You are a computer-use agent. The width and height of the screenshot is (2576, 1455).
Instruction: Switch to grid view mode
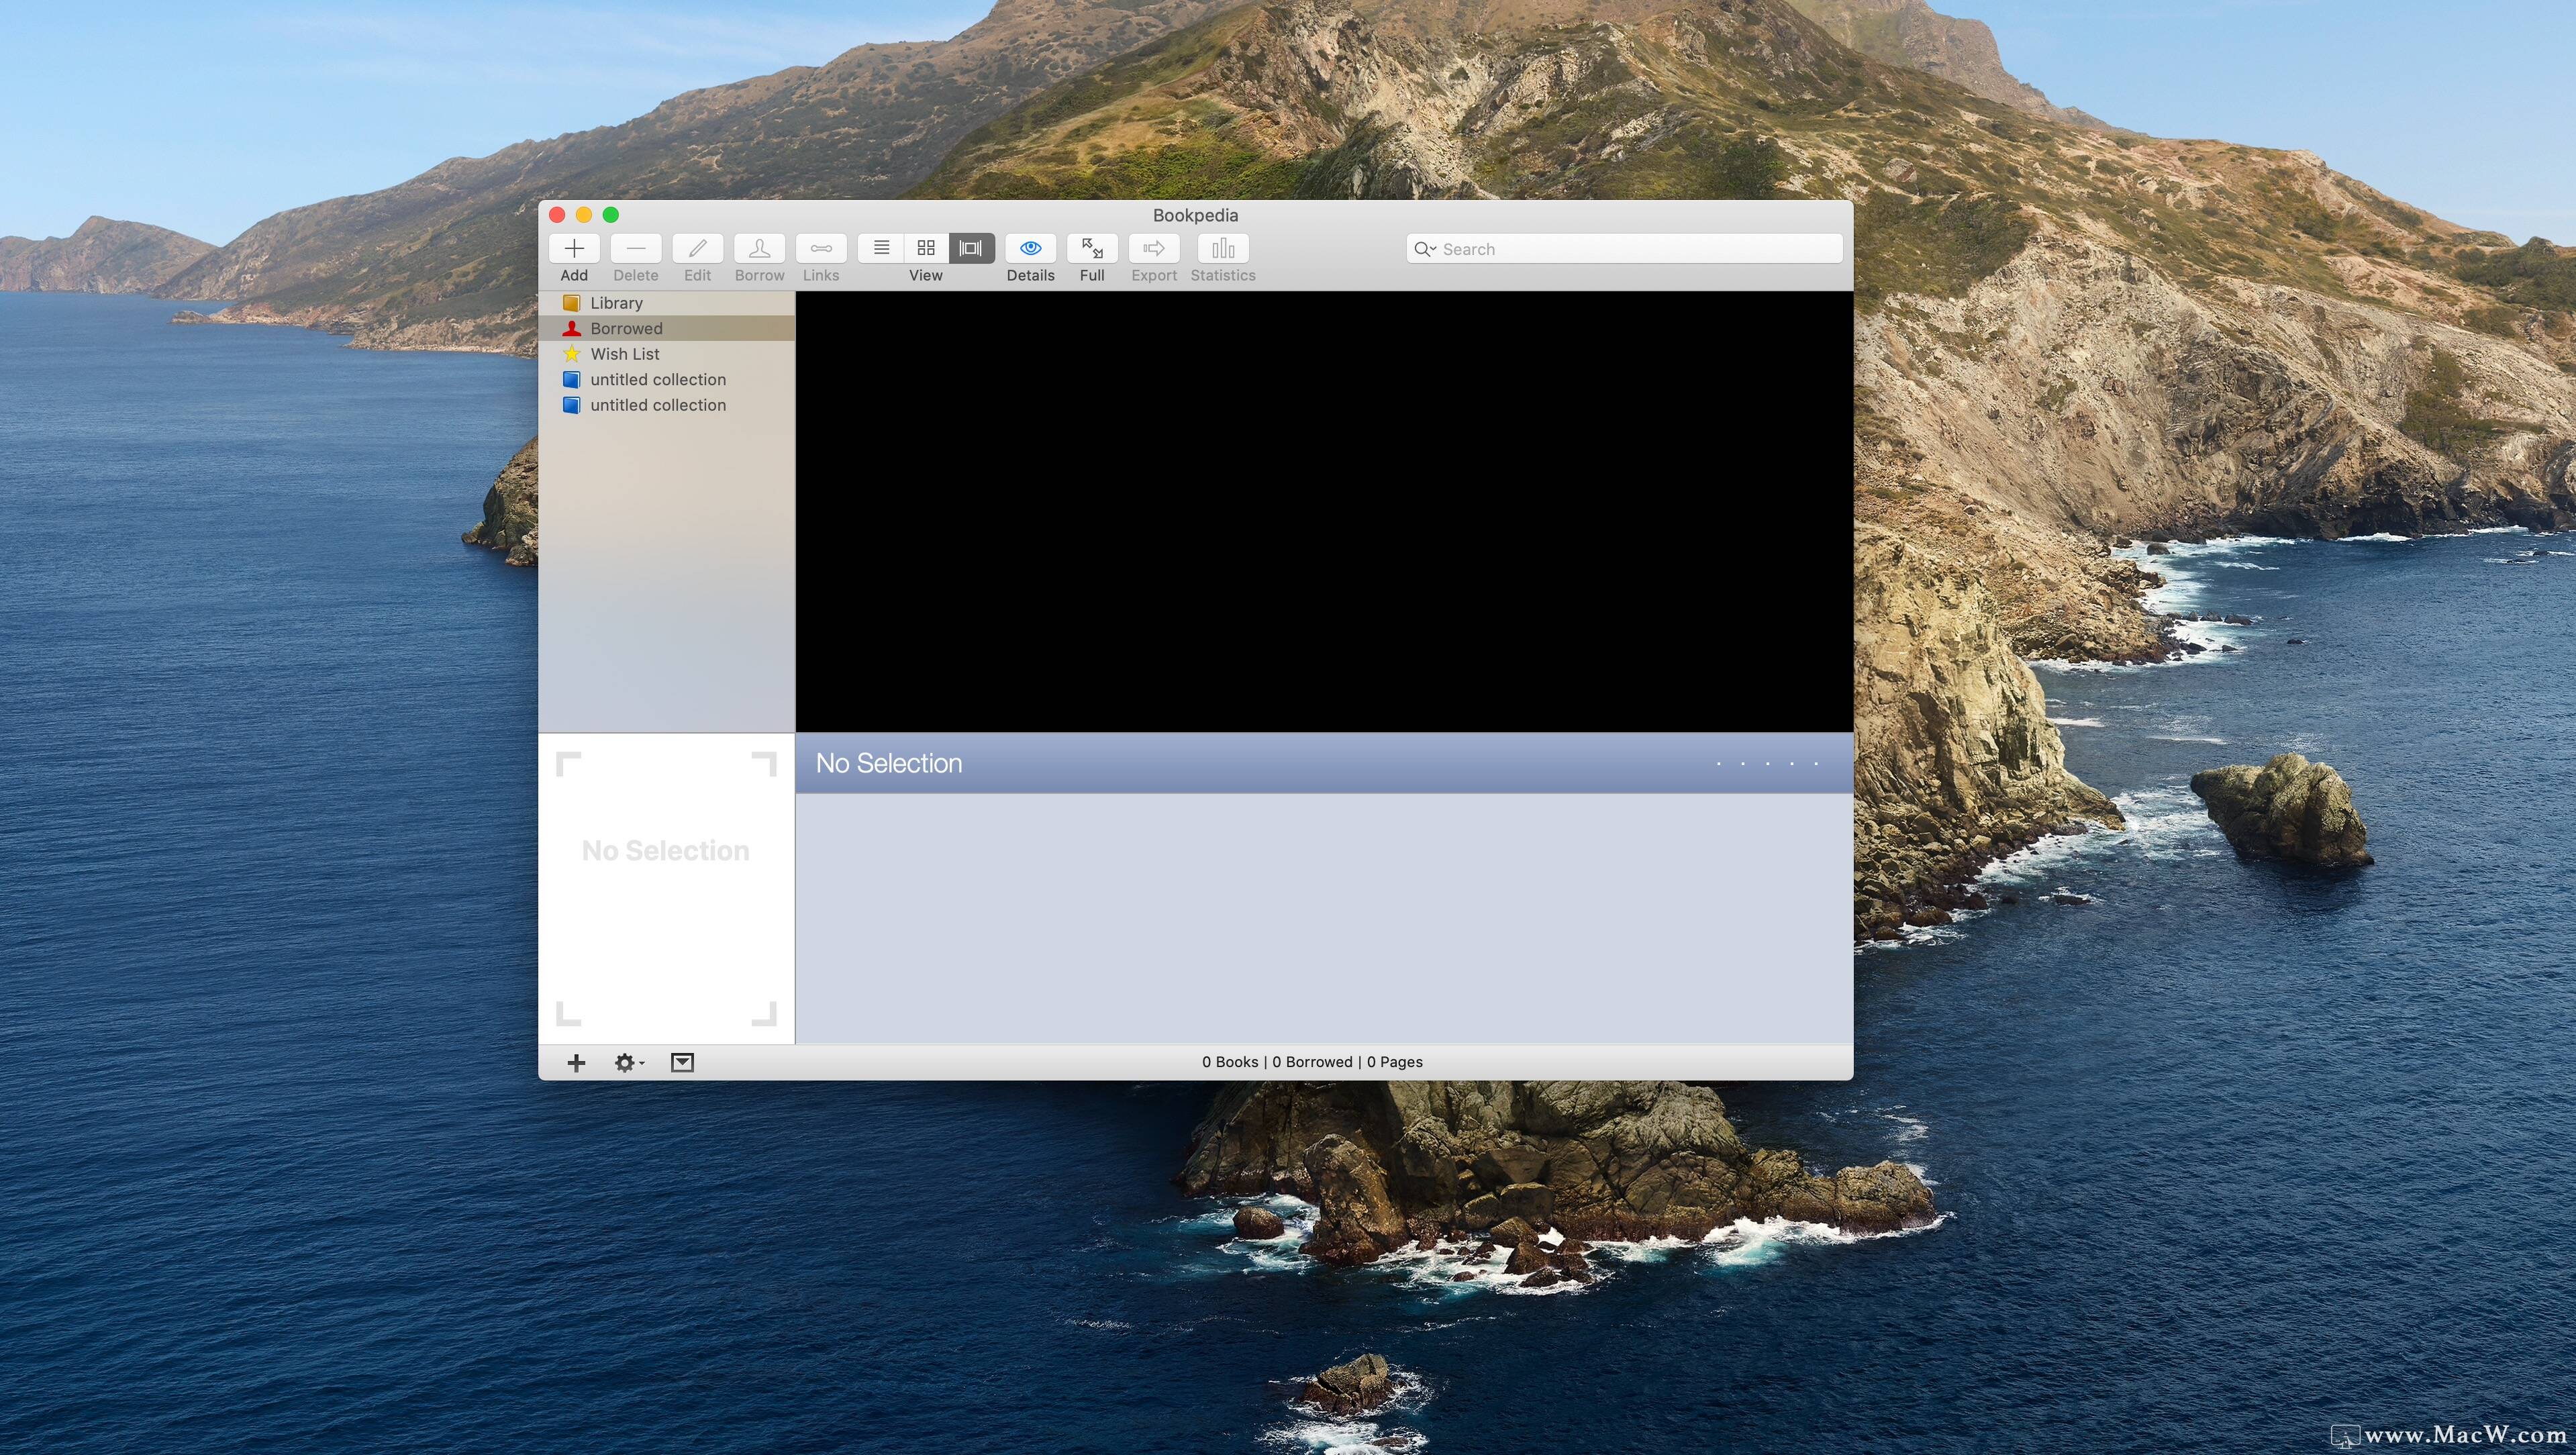click(926, 248)
